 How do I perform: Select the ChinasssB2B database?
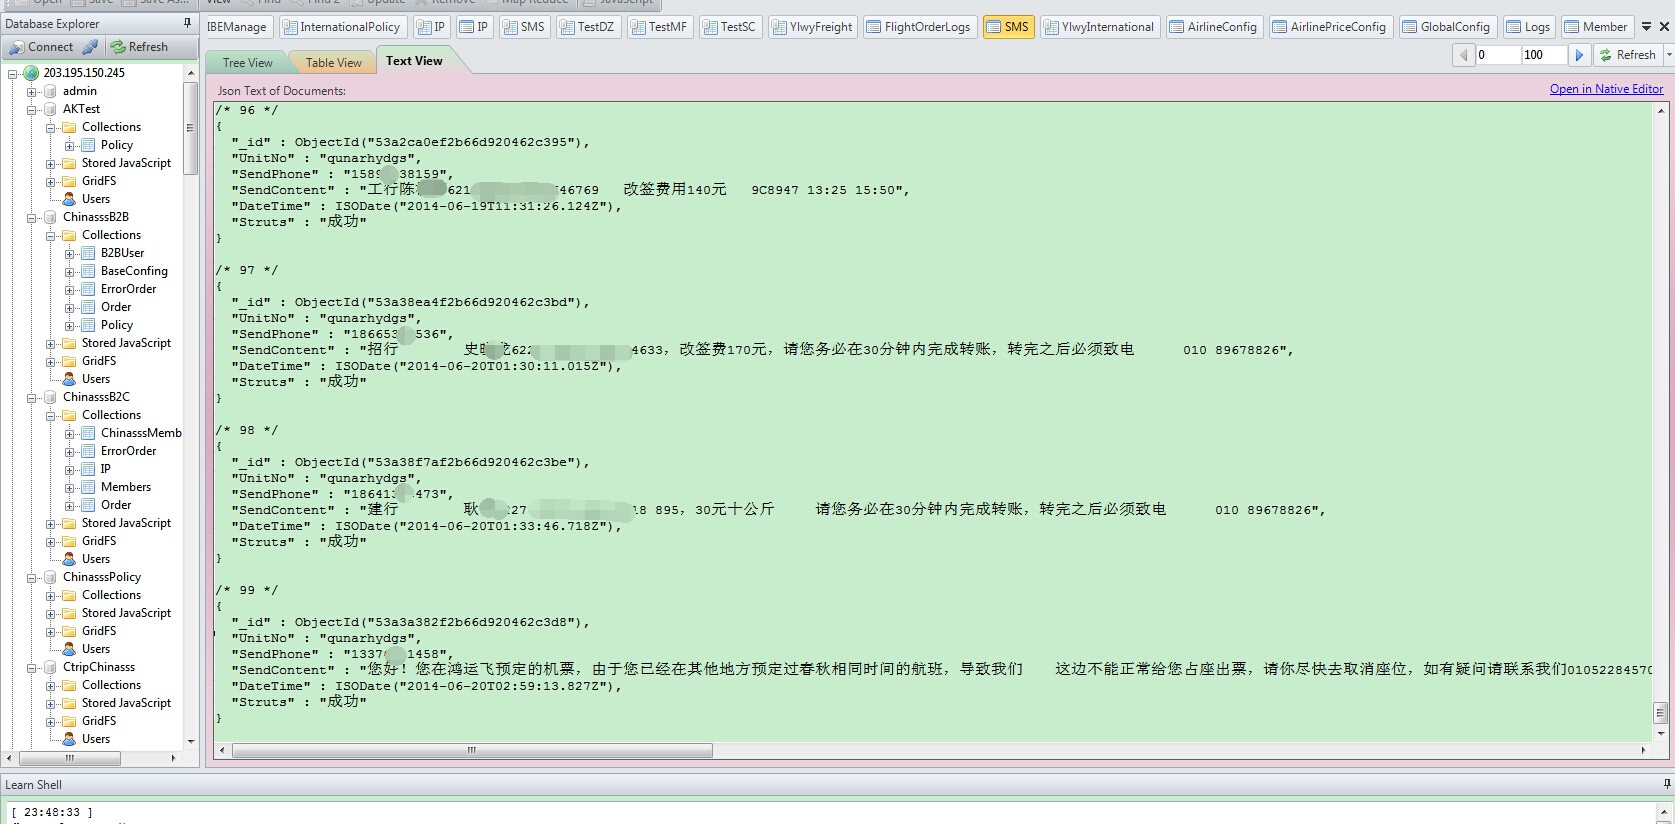[96, 217]
